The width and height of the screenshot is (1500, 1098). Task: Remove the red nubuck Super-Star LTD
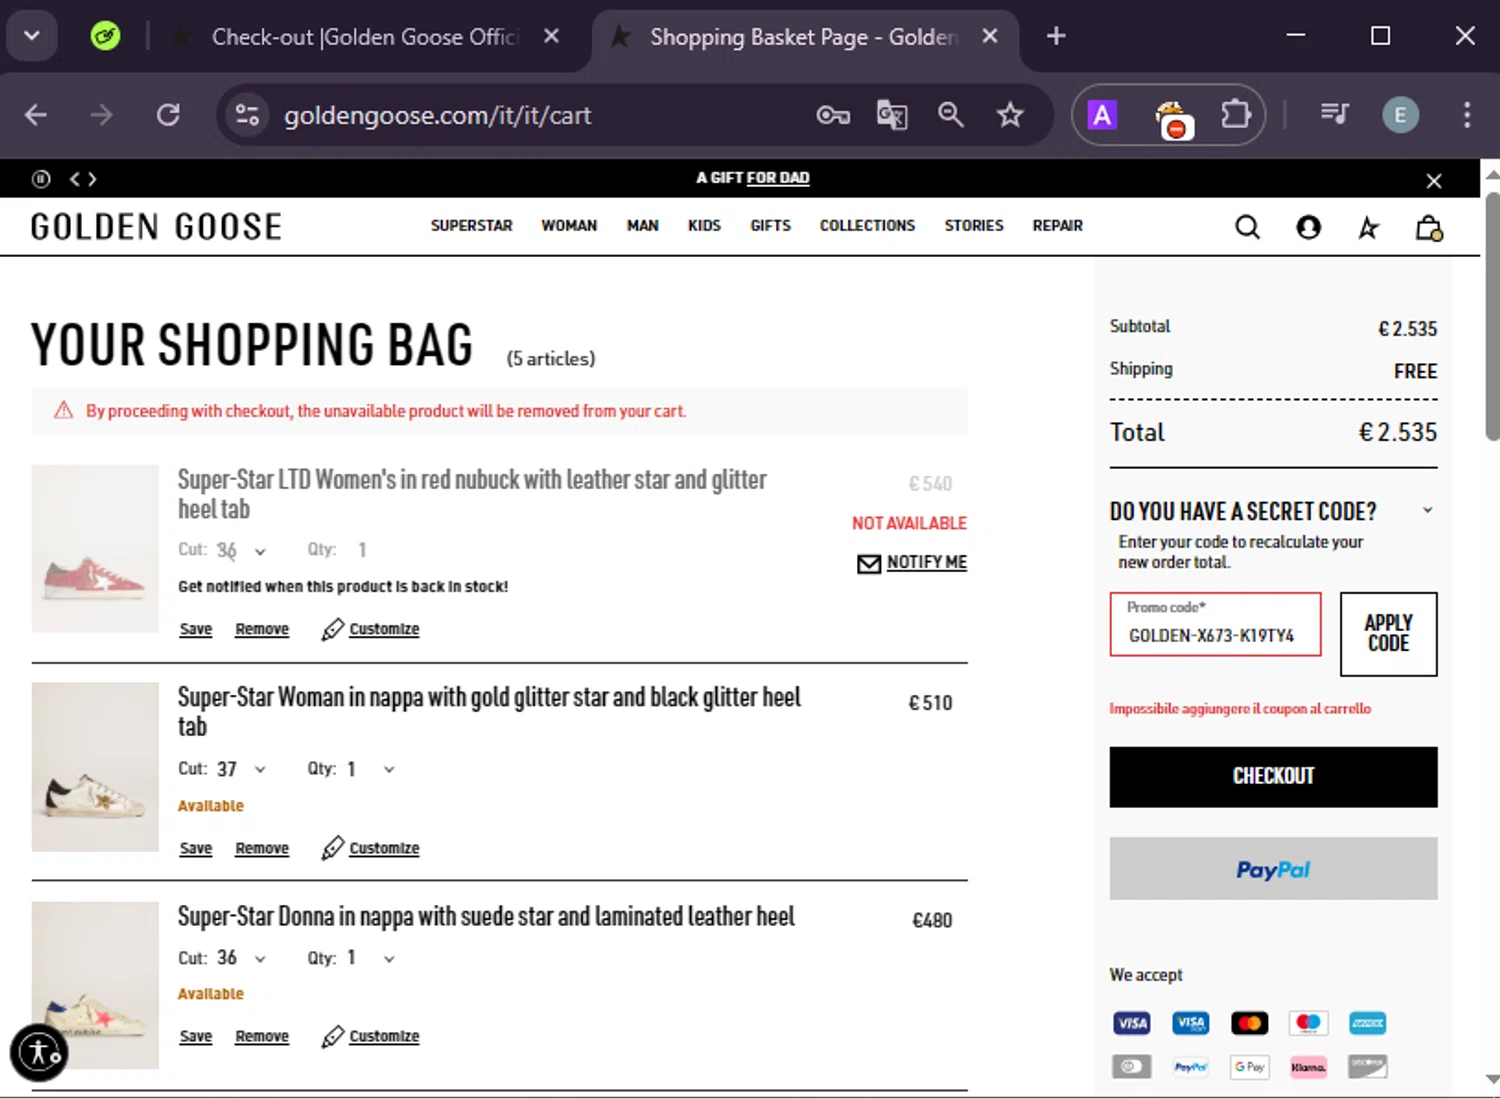(262, 629)
